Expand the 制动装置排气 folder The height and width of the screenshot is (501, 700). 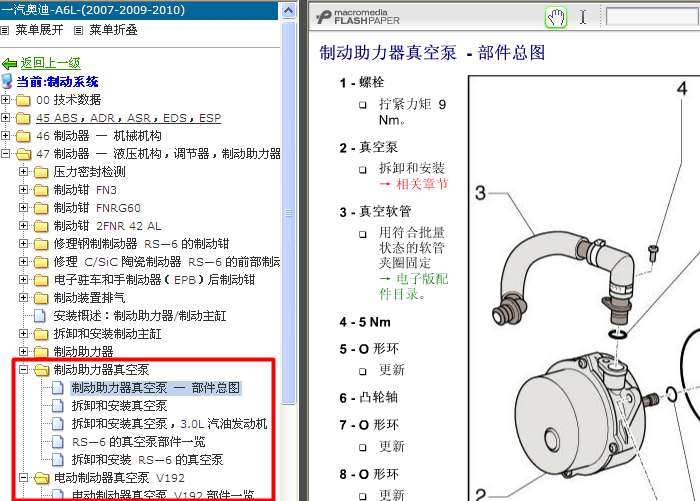(x=23, y=297)
